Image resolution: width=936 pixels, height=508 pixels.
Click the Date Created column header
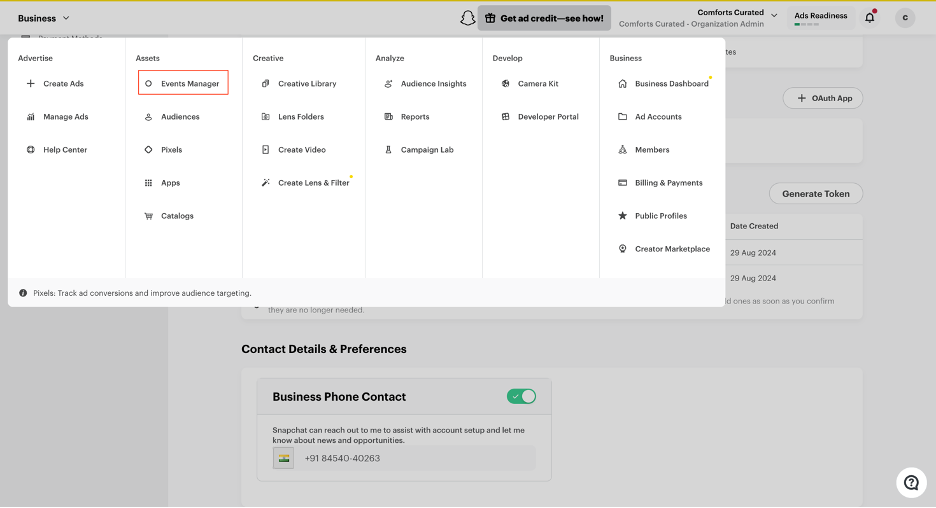point(754,226)
